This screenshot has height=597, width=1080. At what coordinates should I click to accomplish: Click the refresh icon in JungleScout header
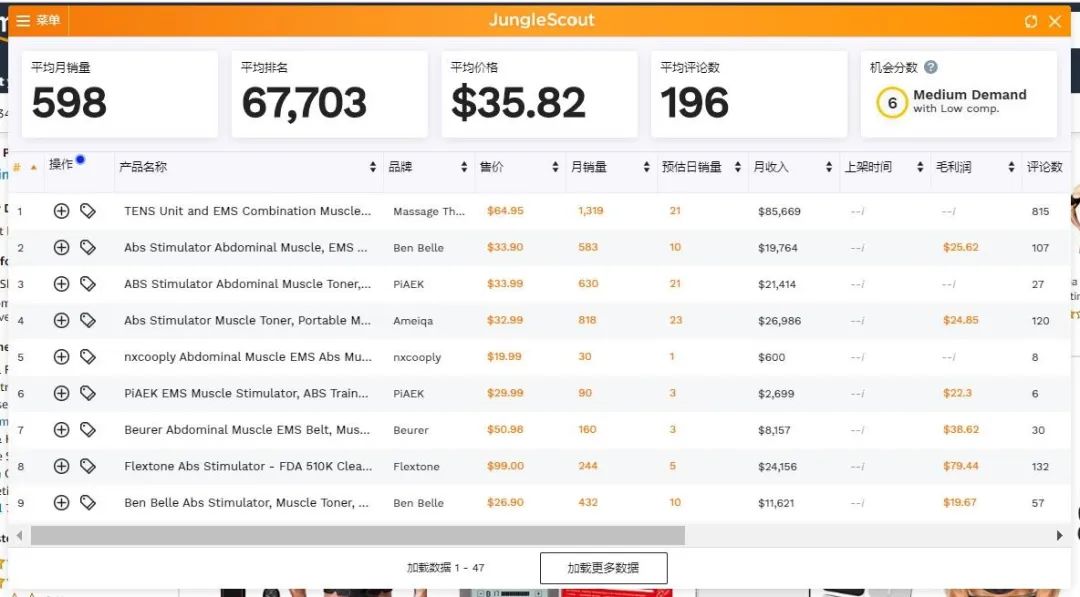1030,21
